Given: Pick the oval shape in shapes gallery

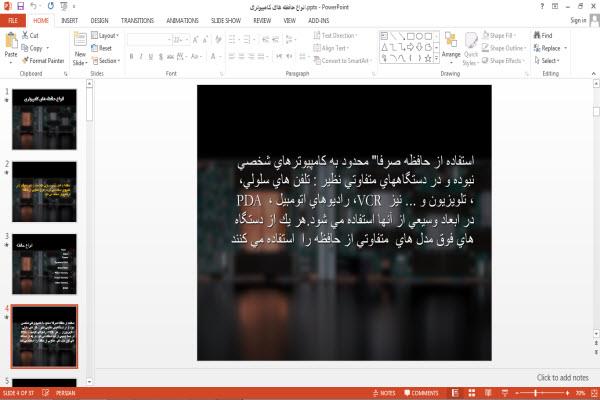Looking at the screenshot, I should (419, 36).
